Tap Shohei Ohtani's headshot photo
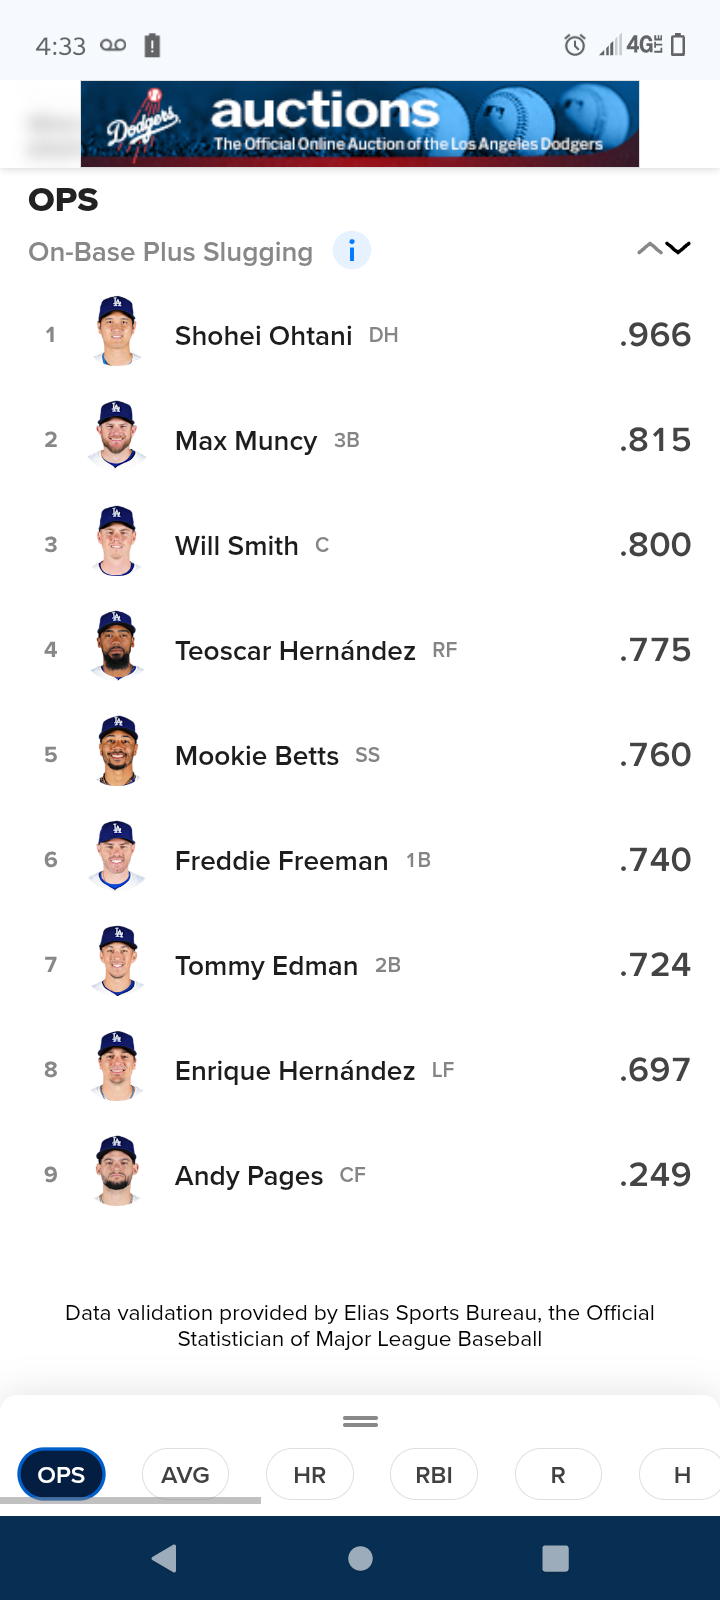Screen dimensions: 720x1600 point(117,332)
